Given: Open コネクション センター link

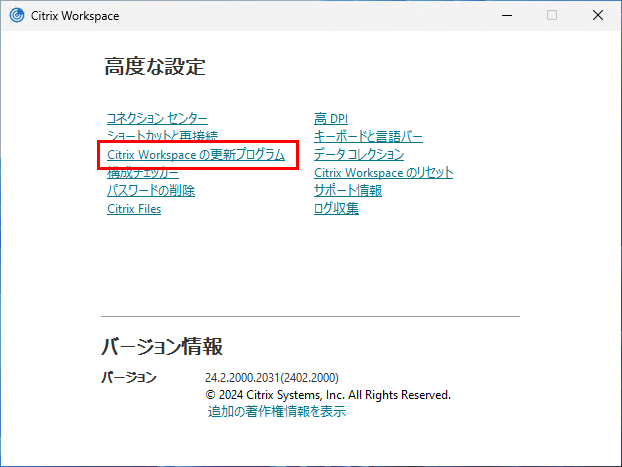Looking at the screenshot, I should pos(157,119).
